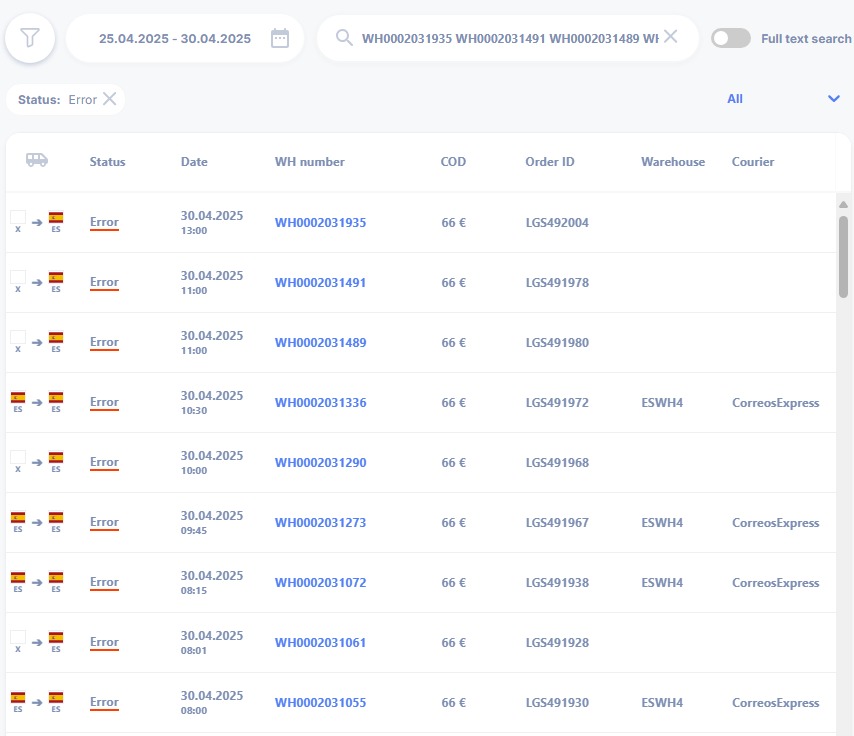
Task: Sort by the WH number column header
Action: (309, 162)
